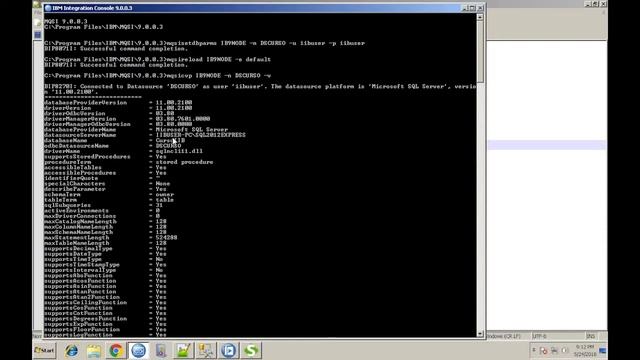Click the IBM Integration Console title bar icon
The height and width of the screenshot is (360, 640).
coord(48,8)
